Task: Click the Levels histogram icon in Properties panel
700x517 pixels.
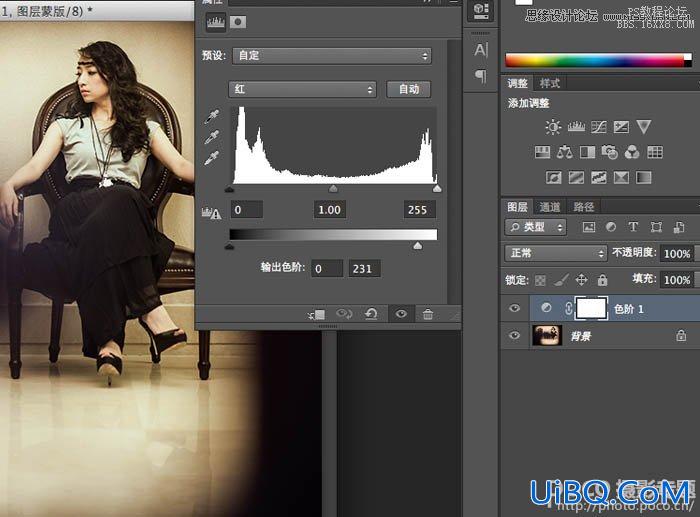Action: click(216, 22)
